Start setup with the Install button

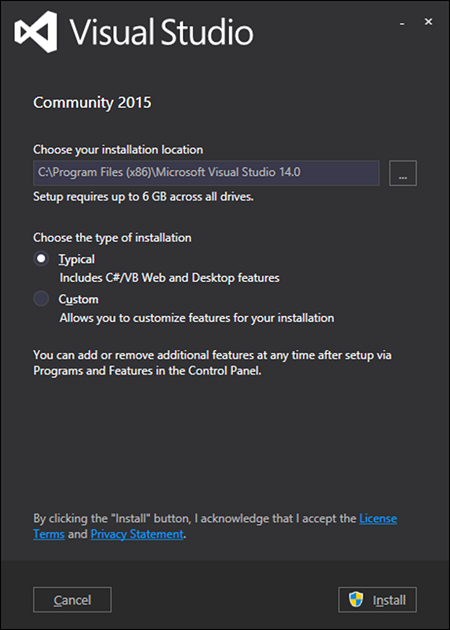(x=377, y=600)
